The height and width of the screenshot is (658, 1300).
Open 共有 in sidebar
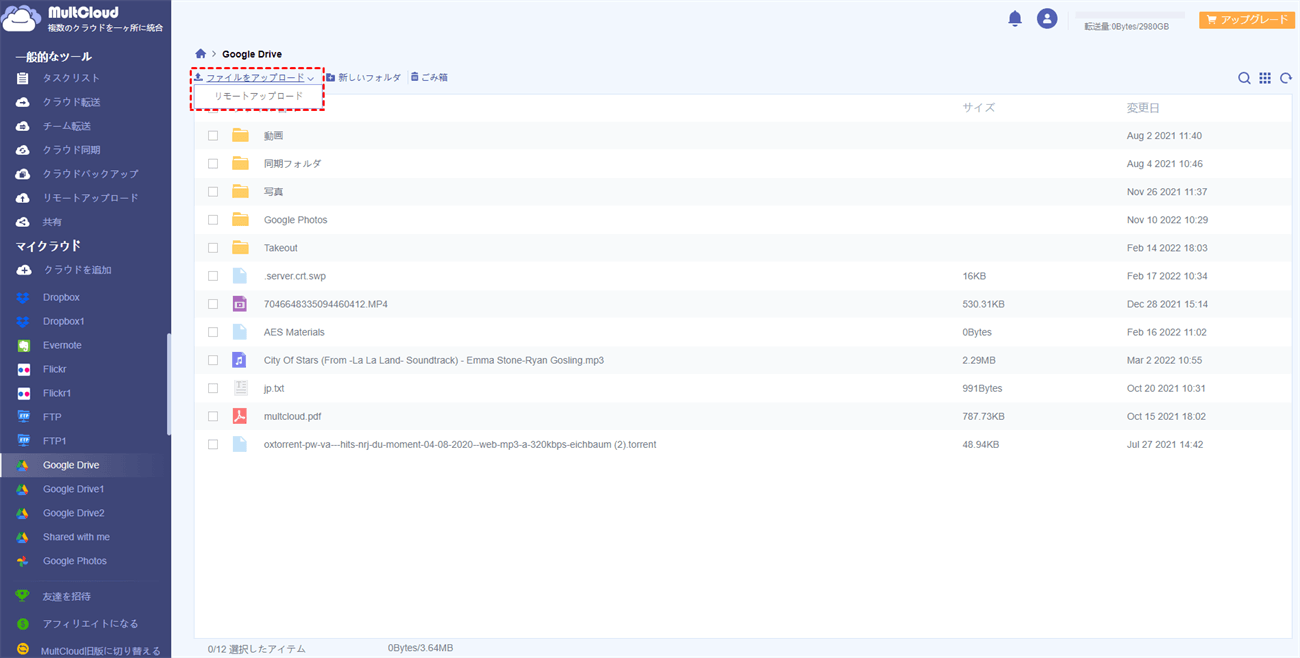pos(52,222)
